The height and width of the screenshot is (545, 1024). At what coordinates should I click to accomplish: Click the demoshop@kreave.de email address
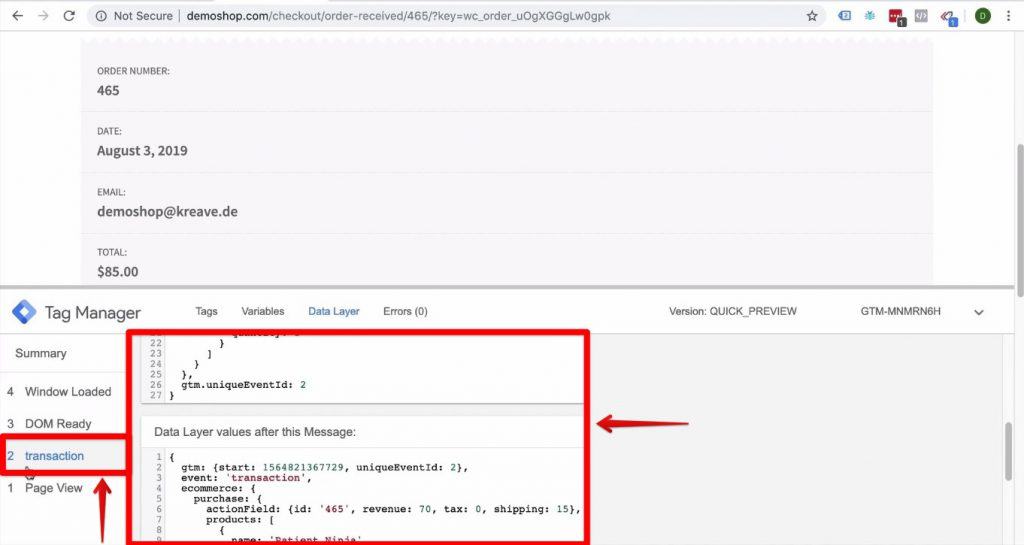click(167, 211)
